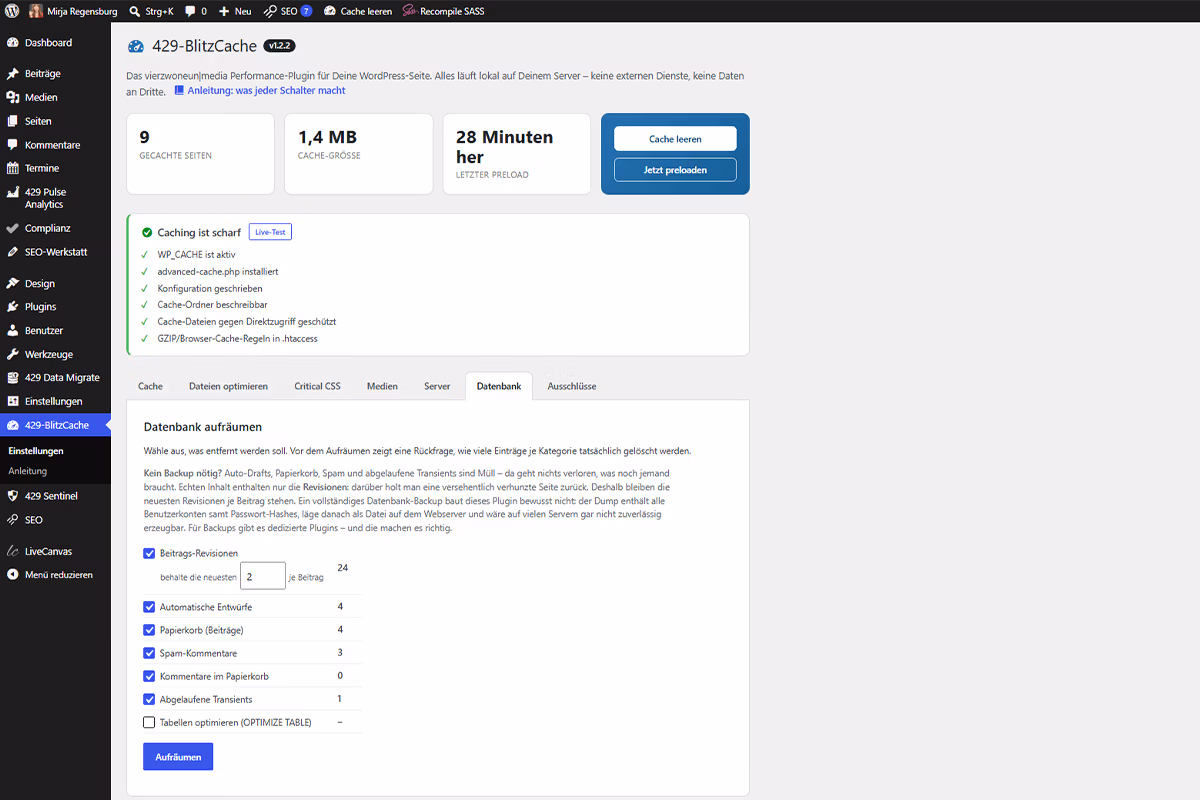Click the Dashboard gauge icon in sidebar
Viewport: 1200px width, 800px height.
click(13, 43)
